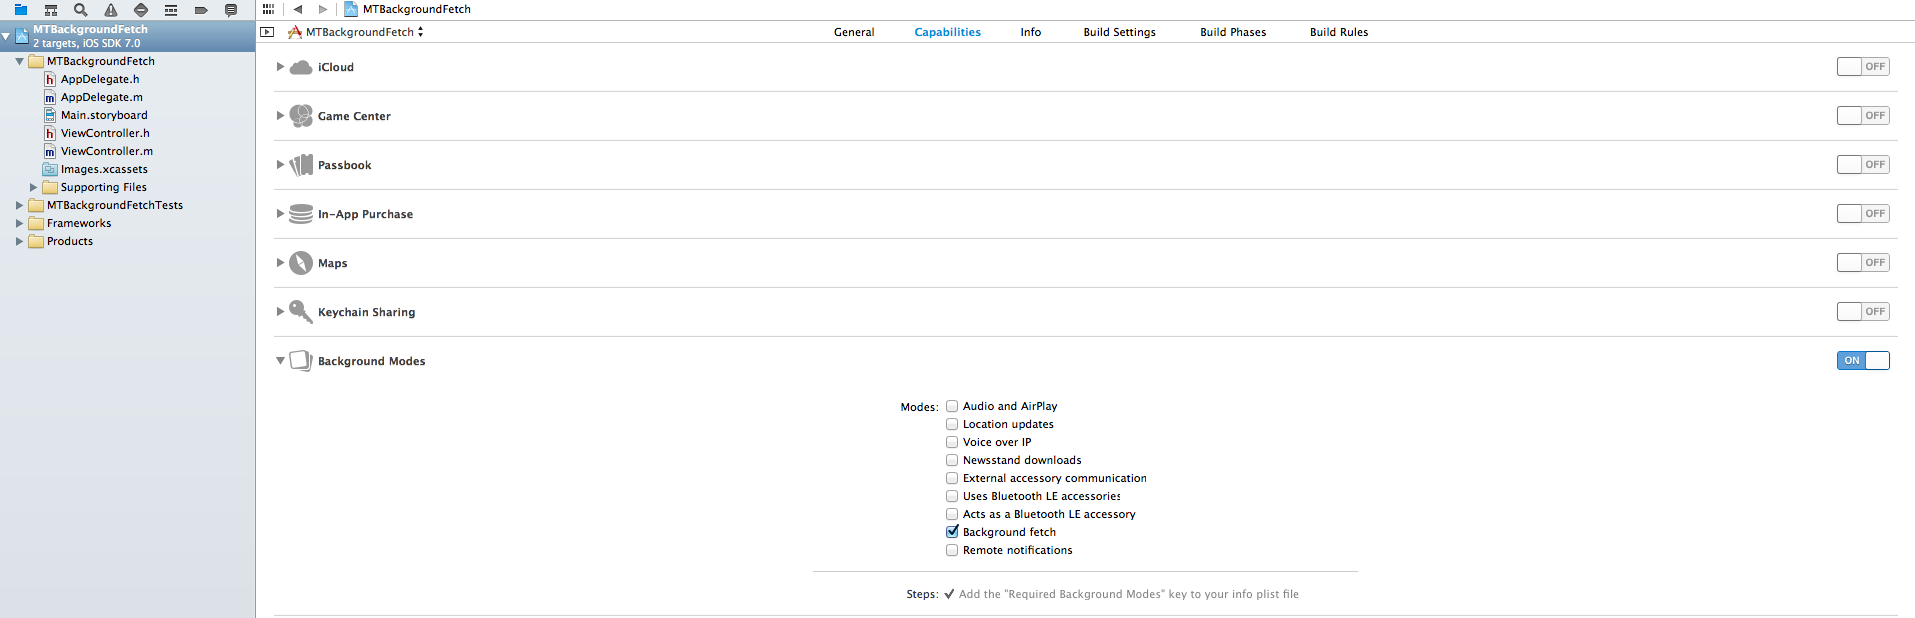Open the Debug navigator icon
This screenshot has width=1915, height=618.
tap(171, 10)
